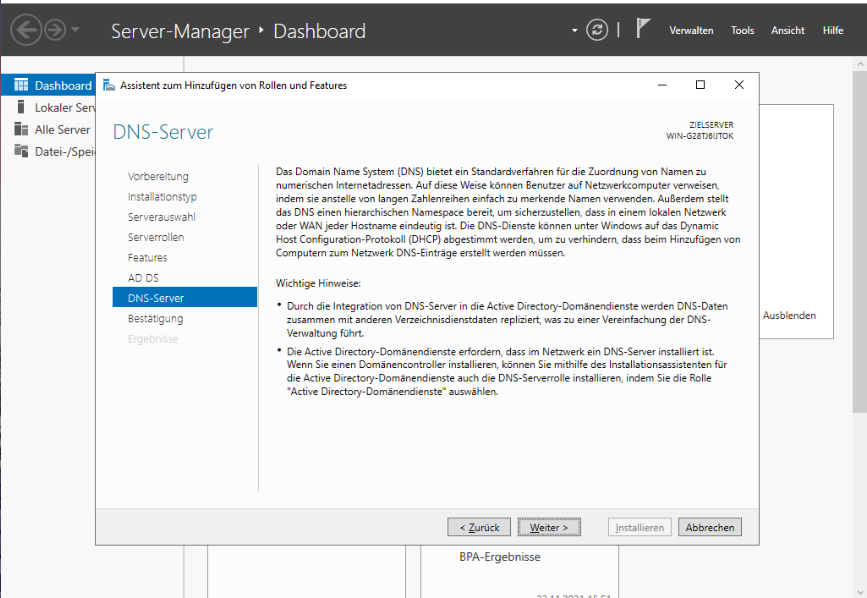This screenshot has height=598, width=867.
Task: Expand the navigation history dropdown arrow
Action: pyautogui.click(x=77, y=30)
